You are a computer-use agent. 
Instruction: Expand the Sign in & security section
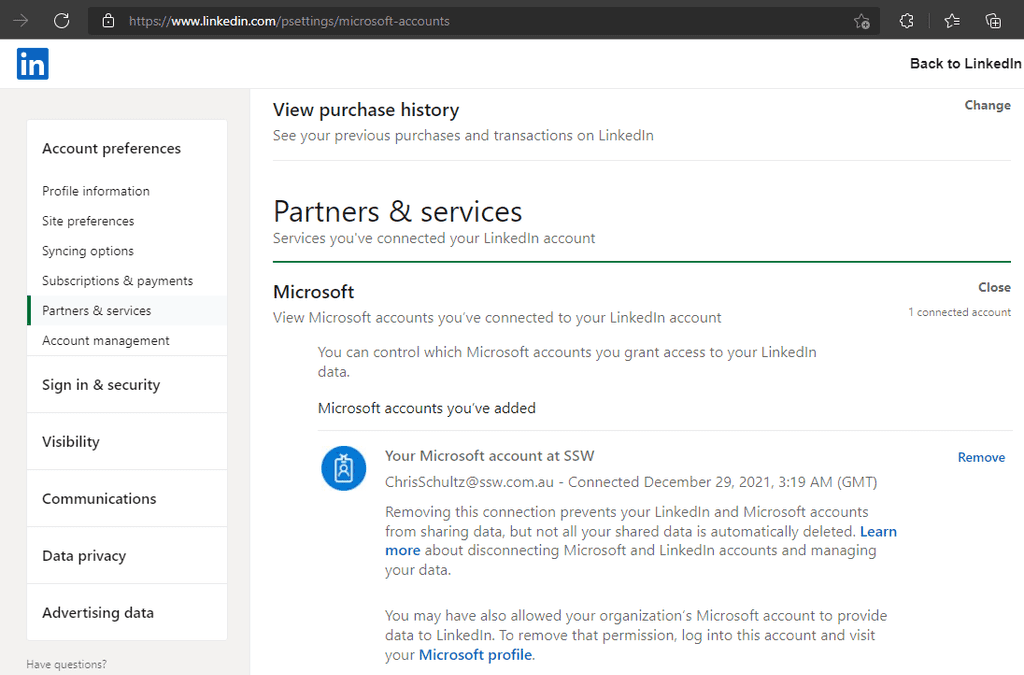[x=101, y=385]
